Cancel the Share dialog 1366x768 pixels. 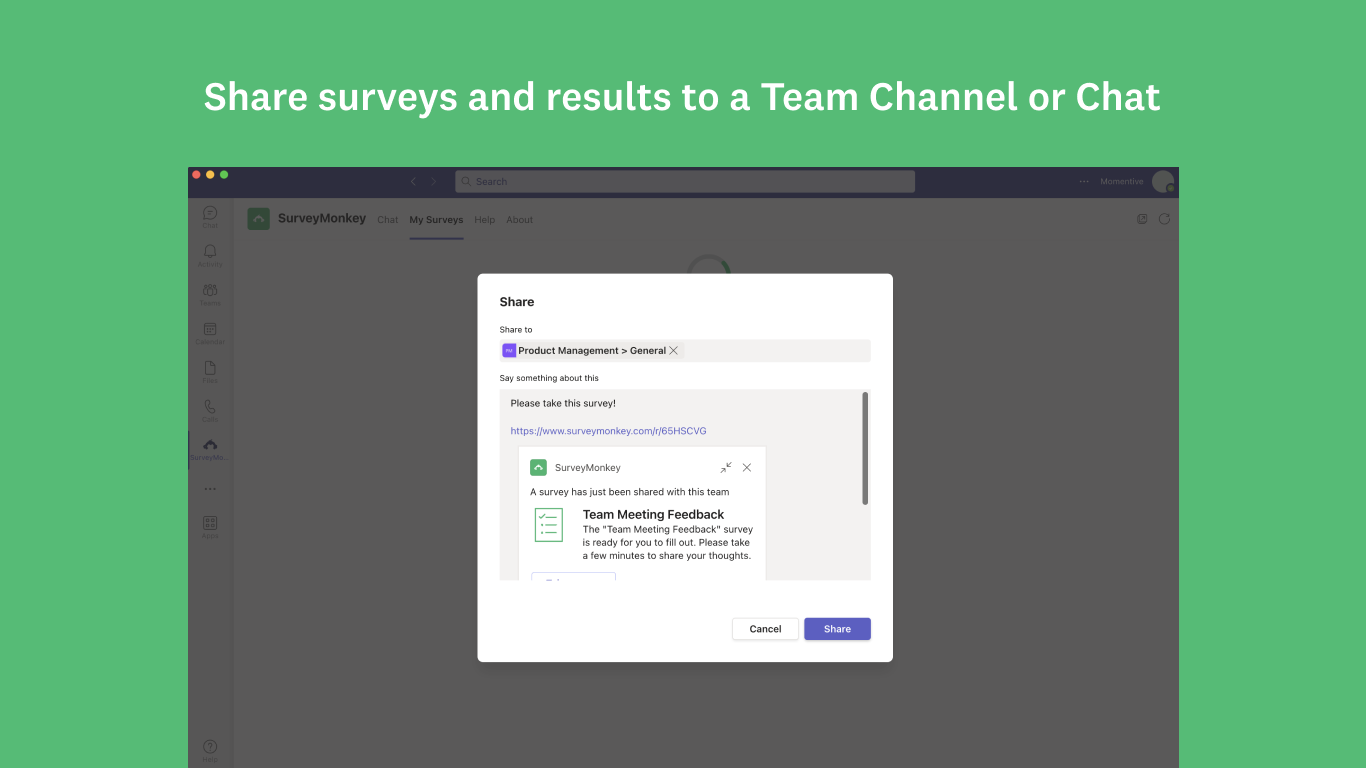pyautogui.click(x=765, y=629)
